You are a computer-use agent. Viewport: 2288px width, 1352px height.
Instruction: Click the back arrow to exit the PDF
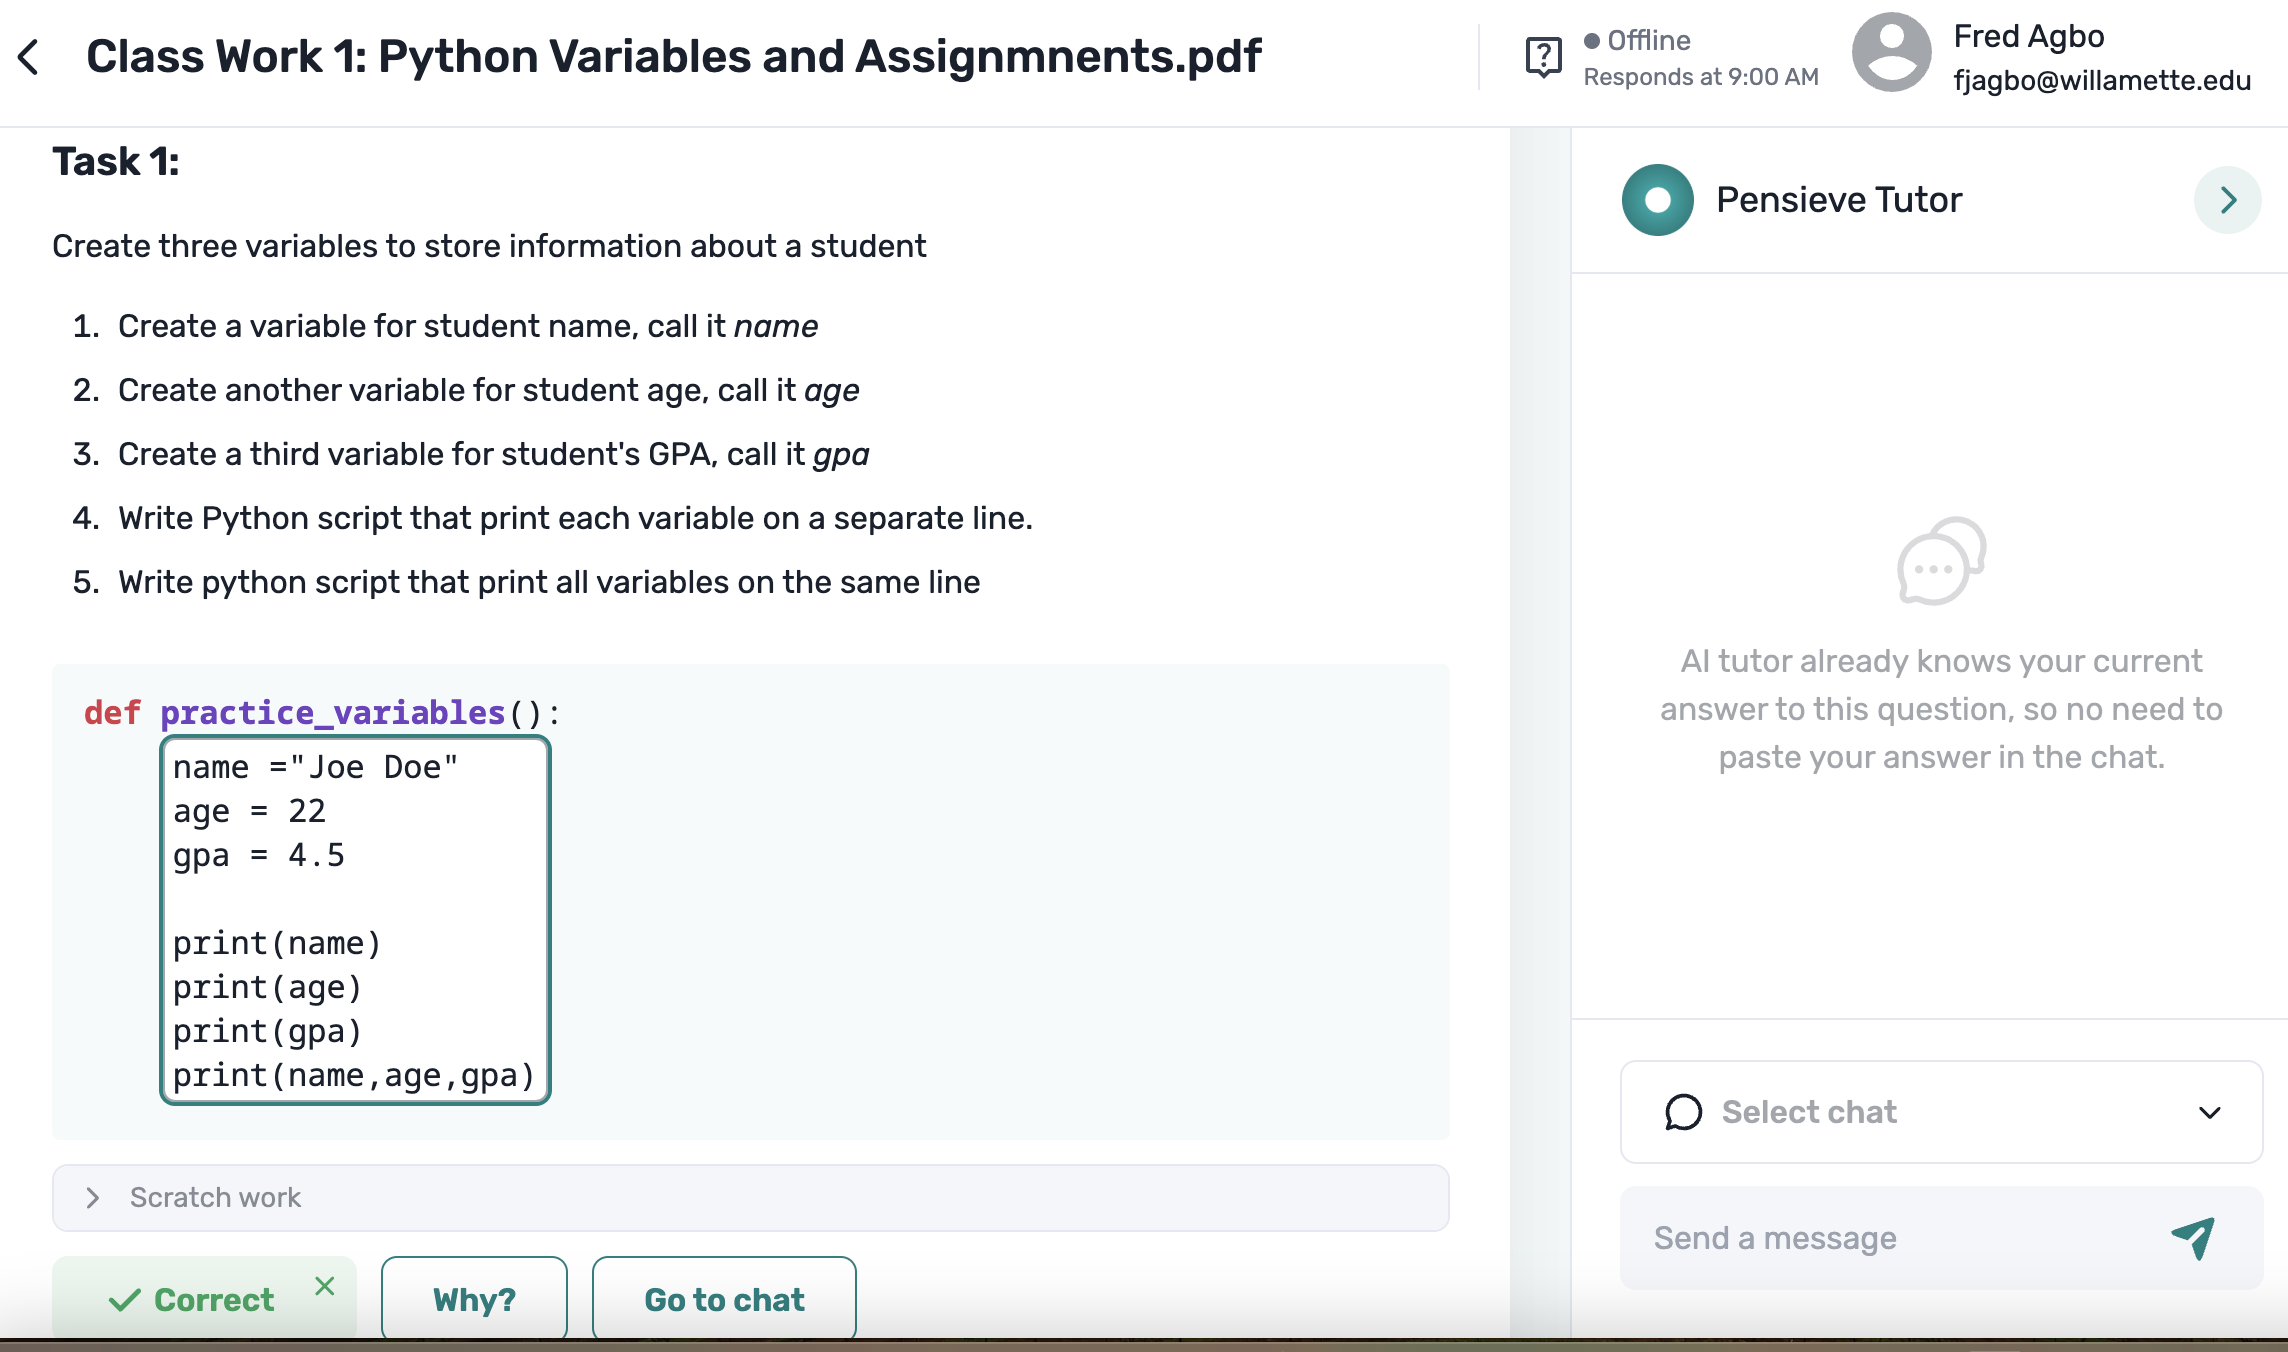29,57
